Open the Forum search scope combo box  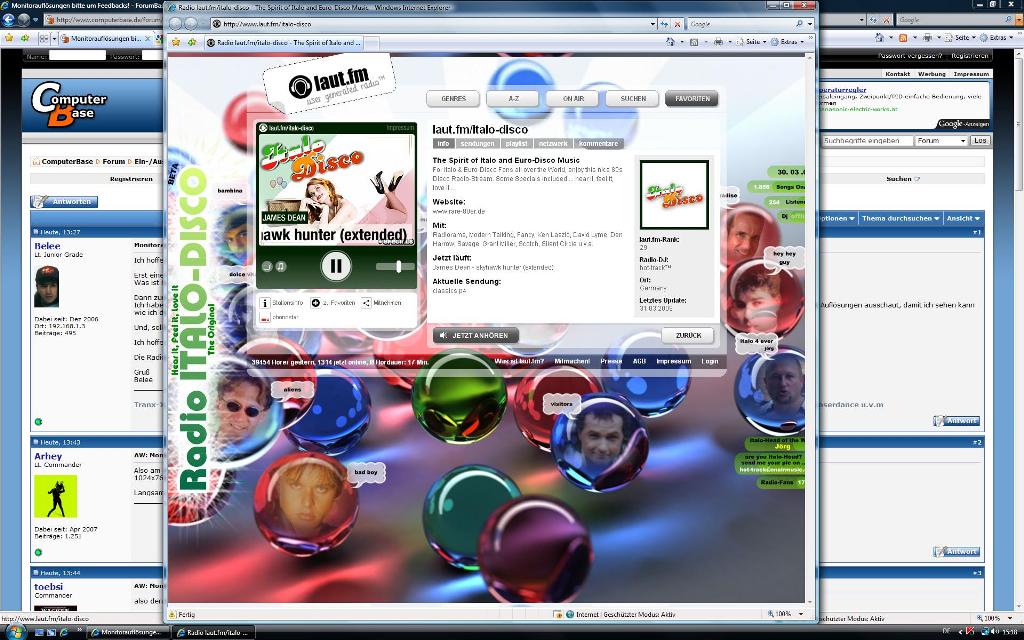pos(940,140)
